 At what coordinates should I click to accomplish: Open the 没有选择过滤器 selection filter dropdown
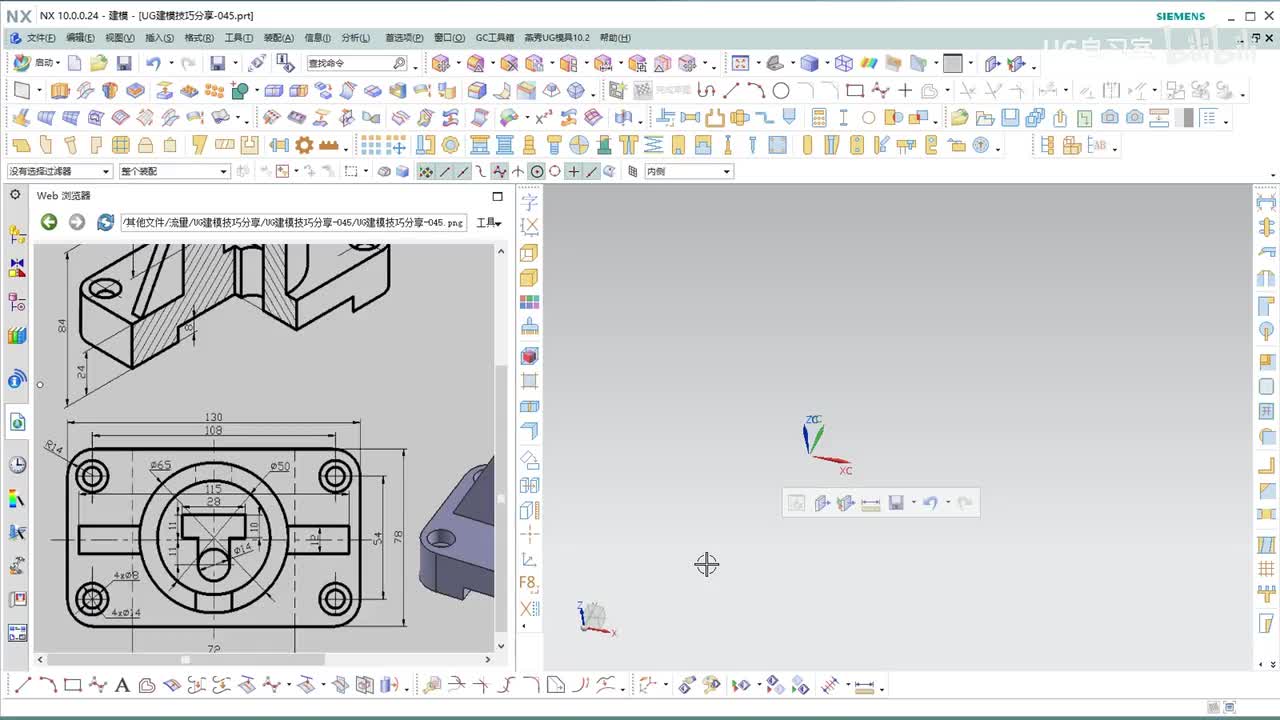[59, 171]
